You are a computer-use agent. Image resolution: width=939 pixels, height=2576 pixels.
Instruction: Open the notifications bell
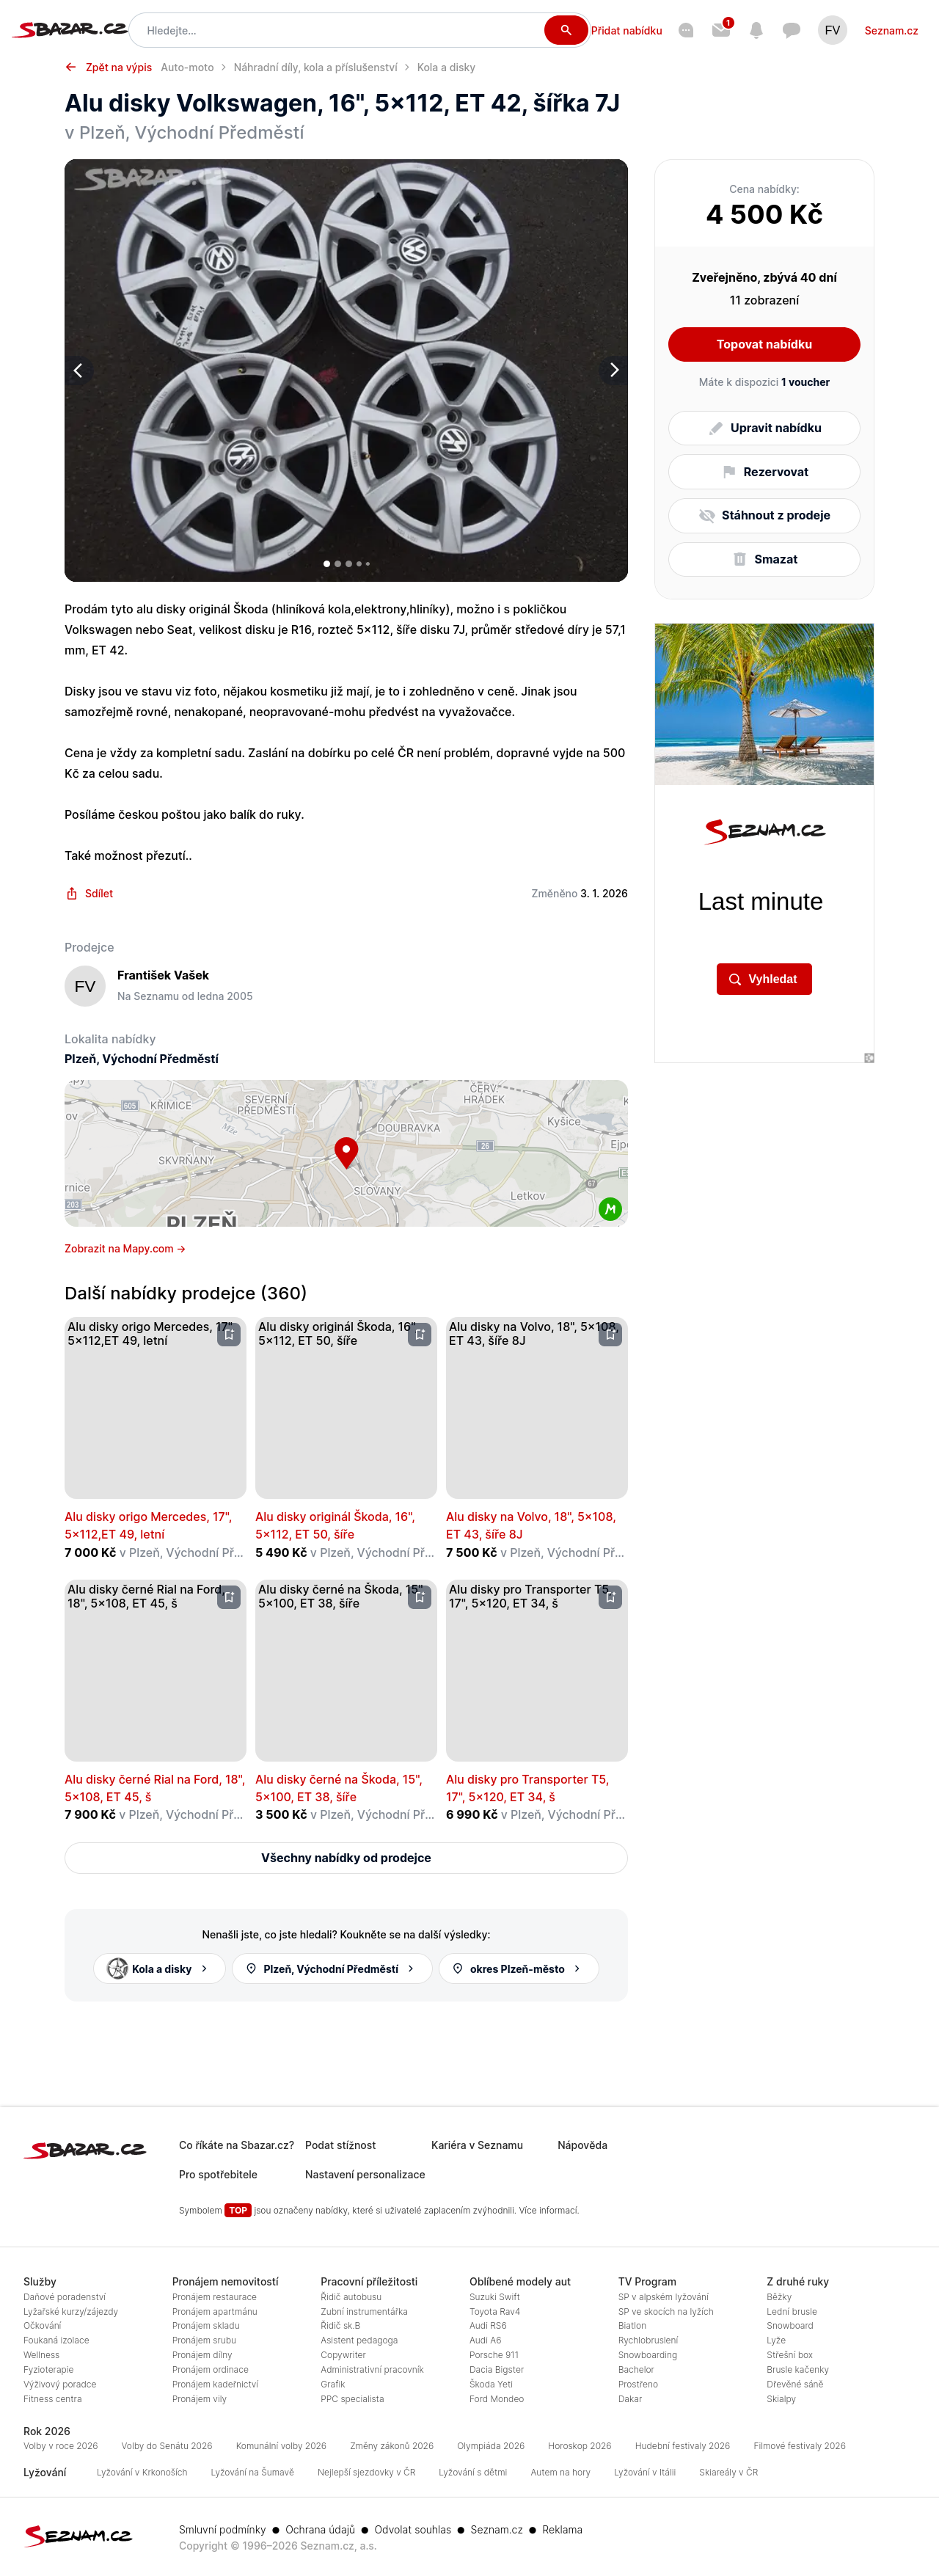(756, 30)
